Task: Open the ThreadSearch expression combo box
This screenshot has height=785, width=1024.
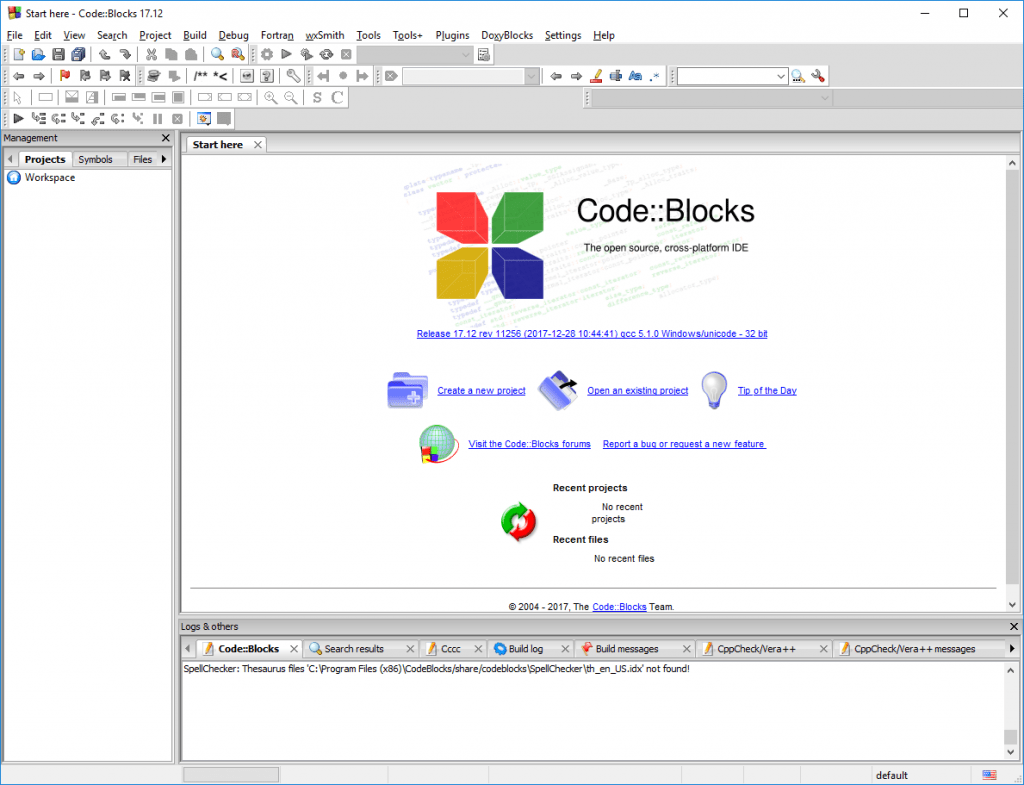Action: point(732,76)
